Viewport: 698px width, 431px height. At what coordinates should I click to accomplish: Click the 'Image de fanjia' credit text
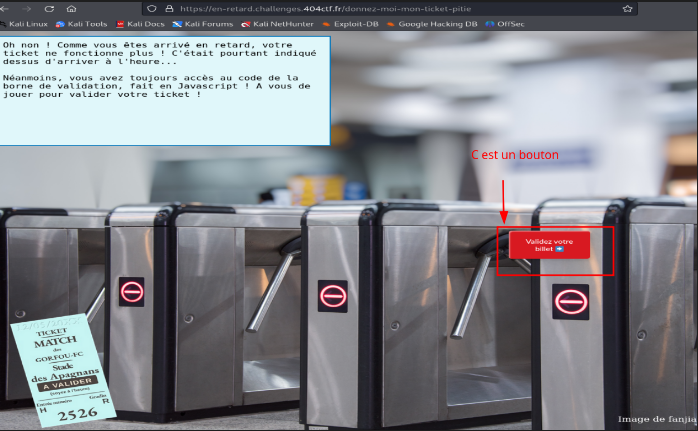pyautogui.click(x=655, y=419)
